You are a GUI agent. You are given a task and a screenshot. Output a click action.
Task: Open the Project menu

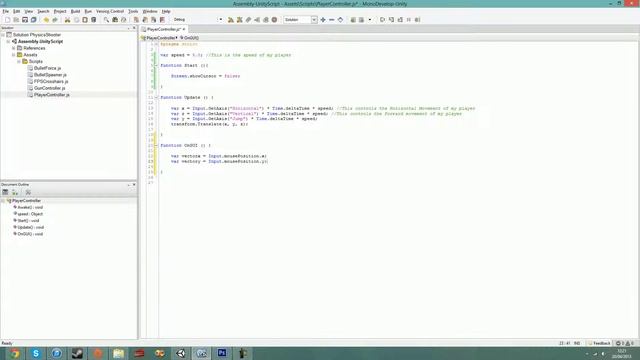60,11
